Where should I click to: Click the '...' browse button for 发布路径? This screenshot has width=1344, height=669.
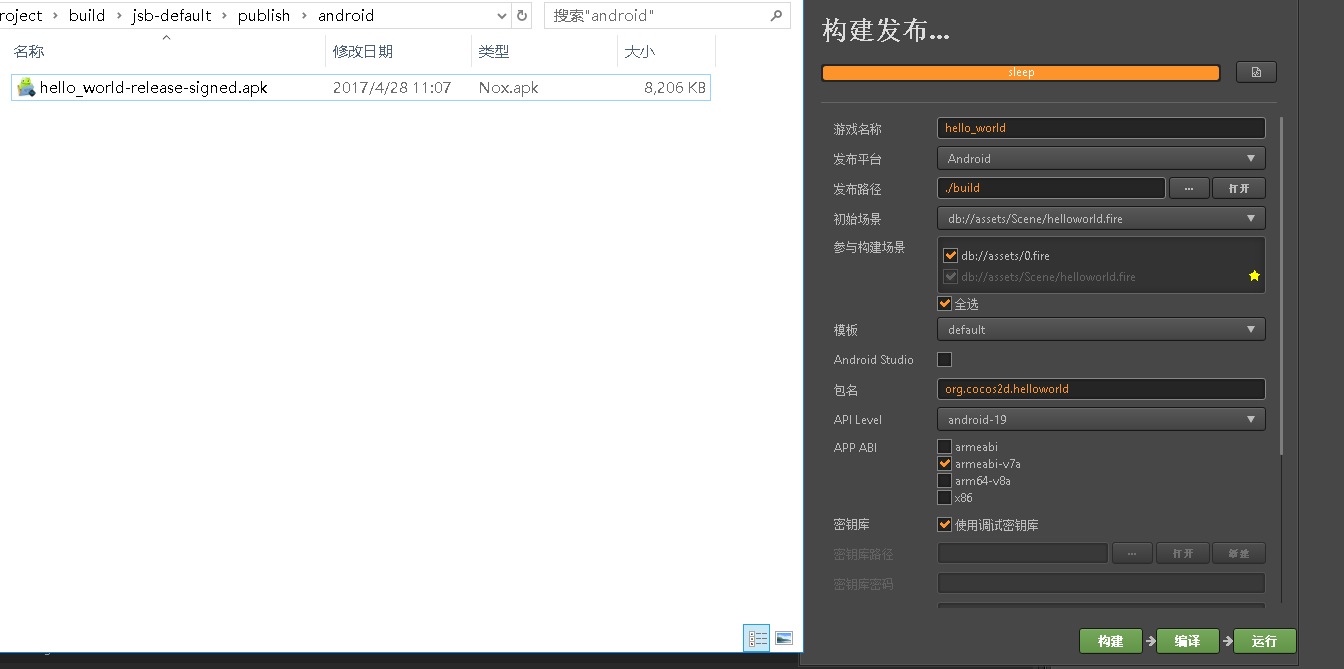tap(1189, 188)
